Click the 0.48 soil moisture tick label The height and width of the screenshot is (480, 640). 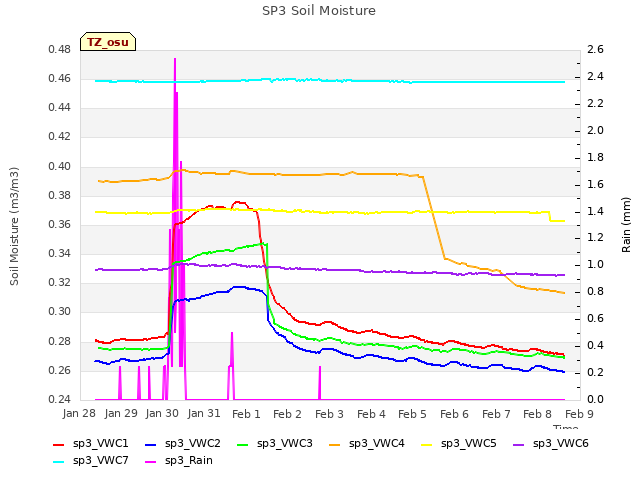pos(60,50)
